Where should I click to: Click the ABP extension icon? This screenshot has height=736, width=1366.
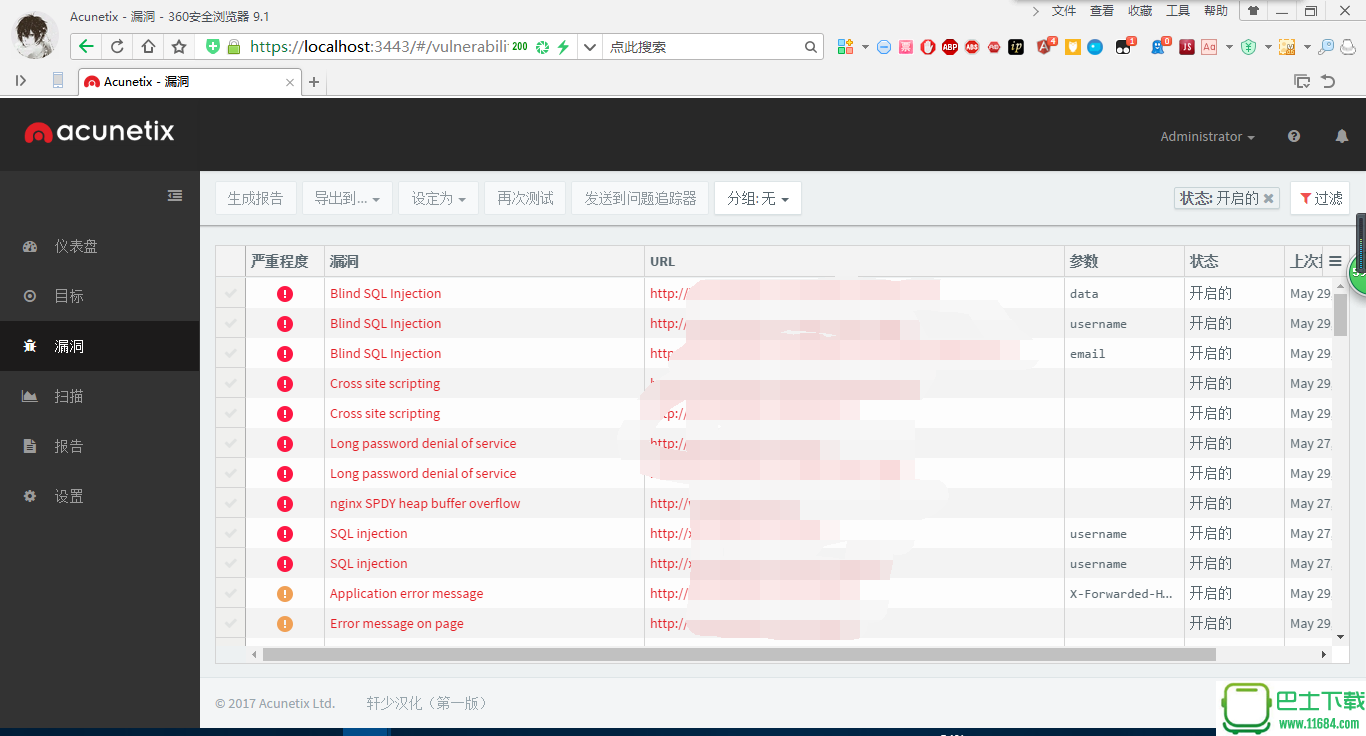(x=949, y=47)
